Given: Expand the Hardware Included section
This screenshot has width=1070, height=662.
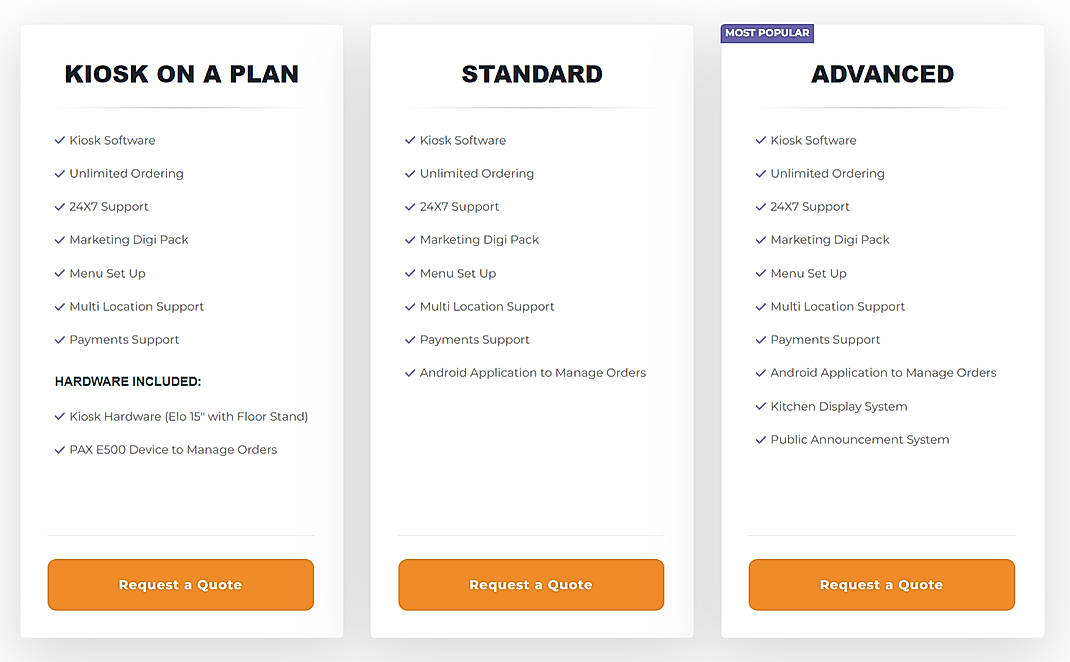Looking at the screenshot, I should [x=128, y=381].
